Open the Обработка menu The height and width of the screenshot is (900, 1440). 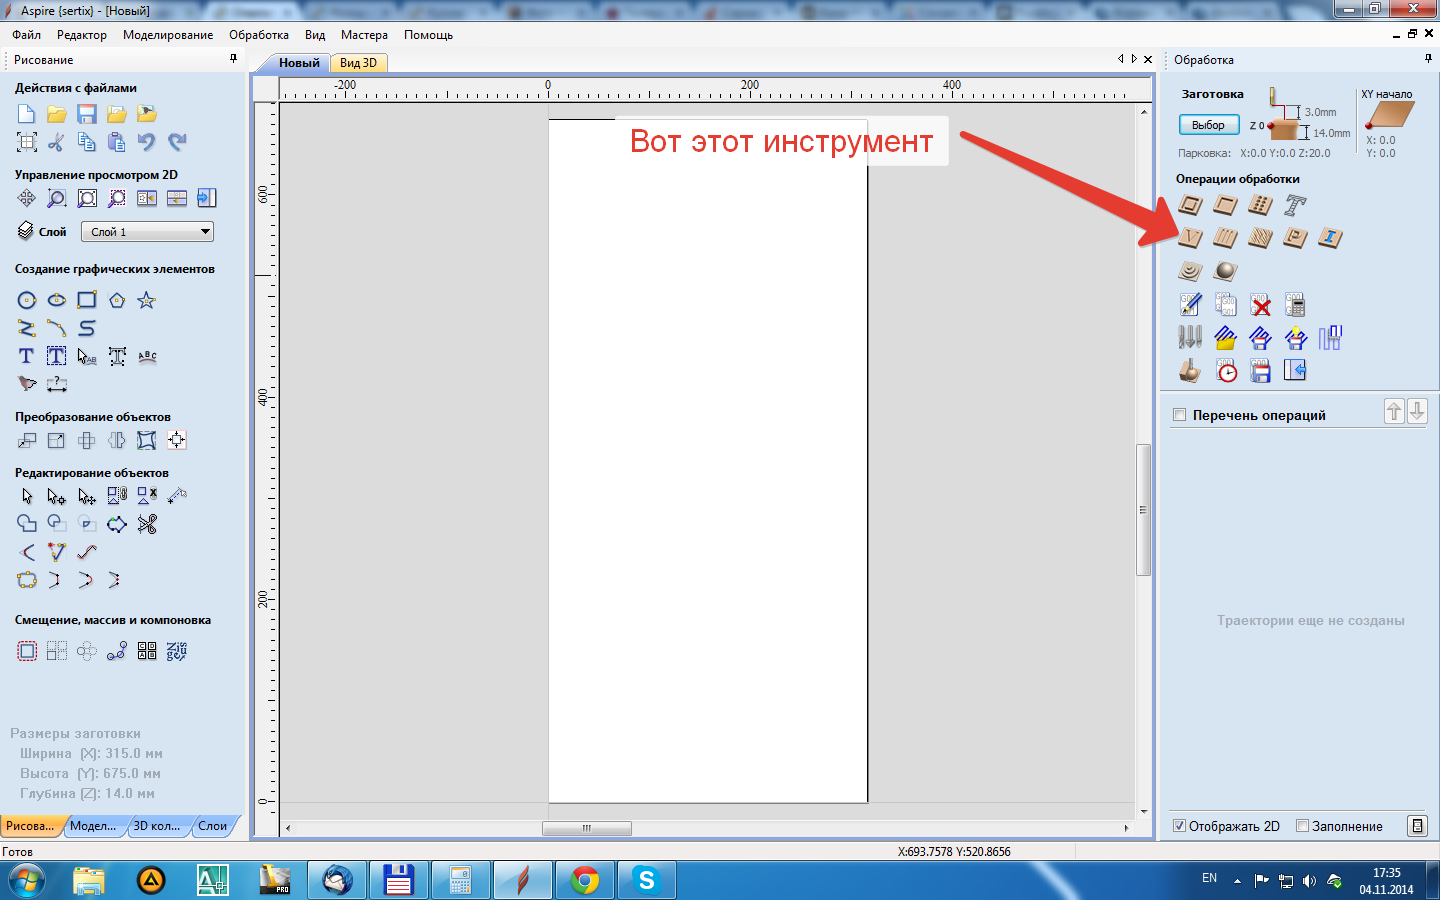(x=259, y=35)
